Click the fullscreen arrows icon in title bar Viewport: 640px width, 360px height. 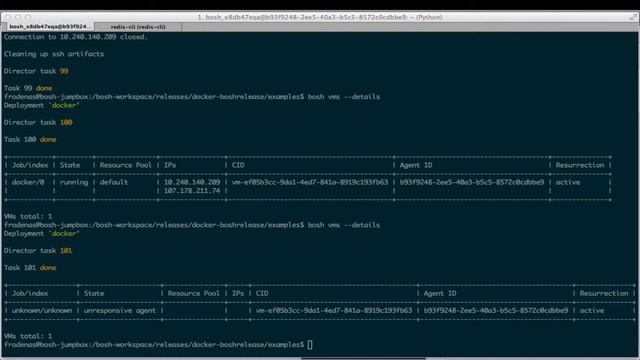pyautogui.click(x=633, y=17)
